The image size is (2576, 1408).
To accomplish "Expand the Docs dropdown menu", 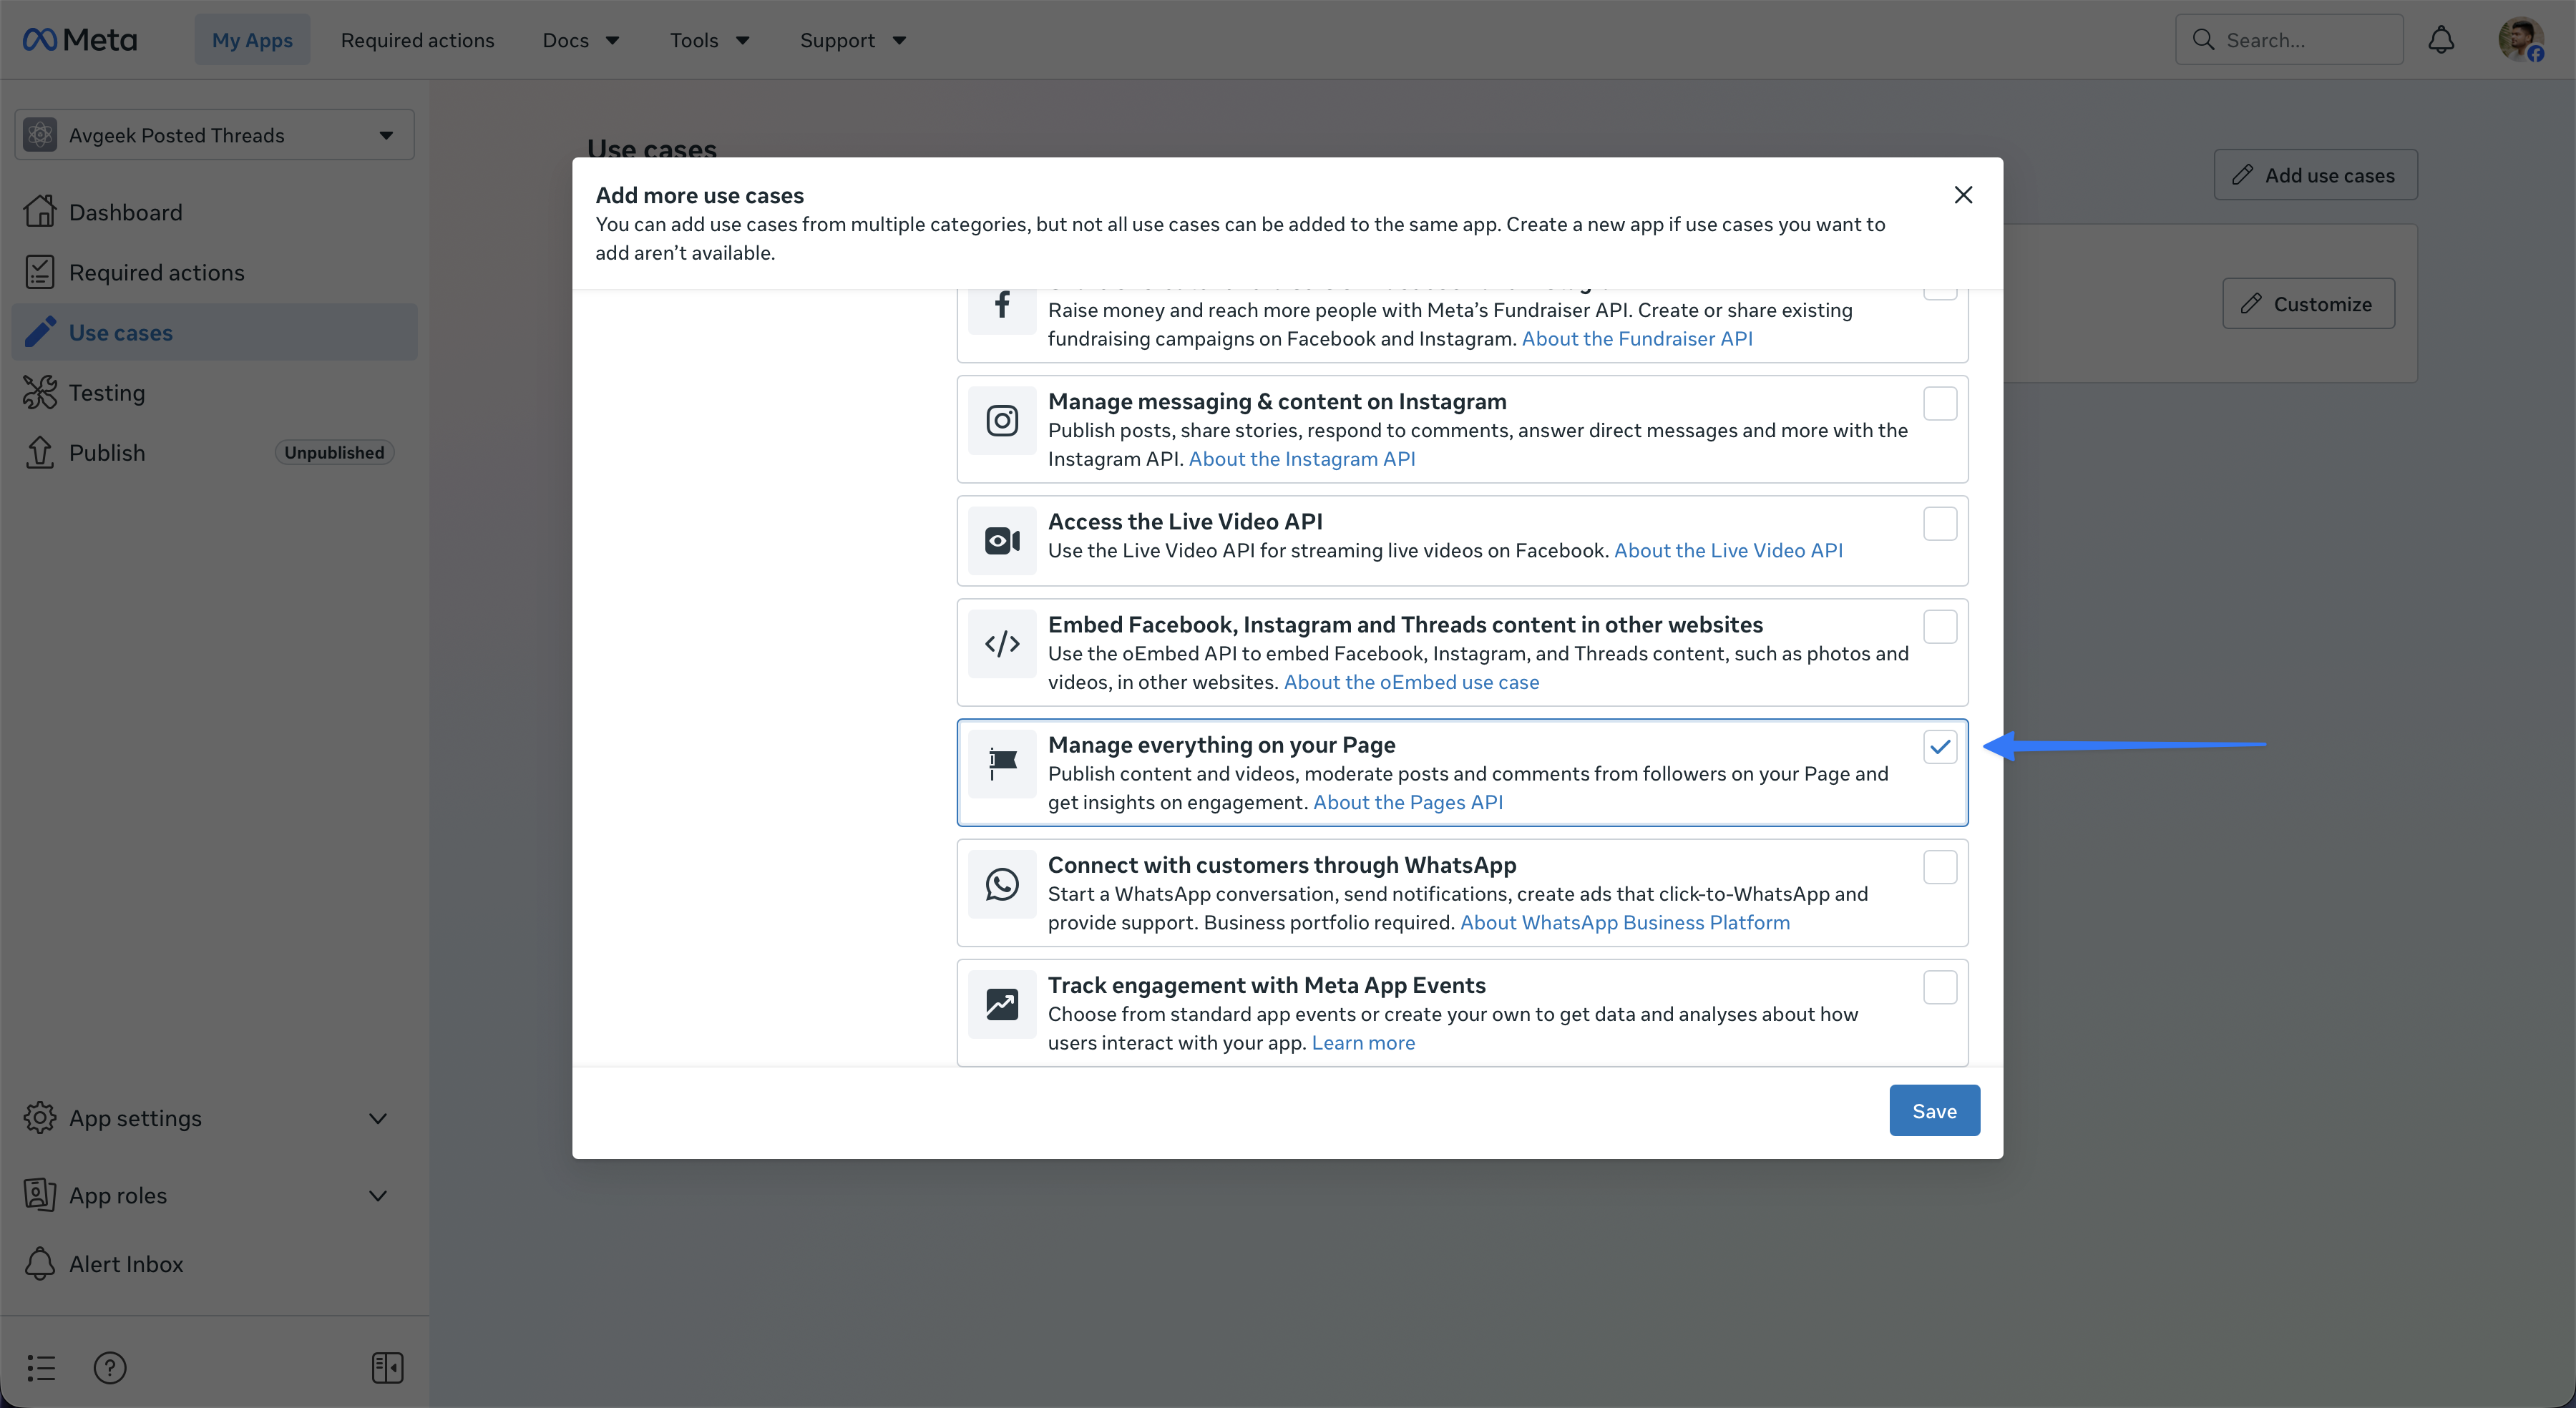I will coord(580,40).
